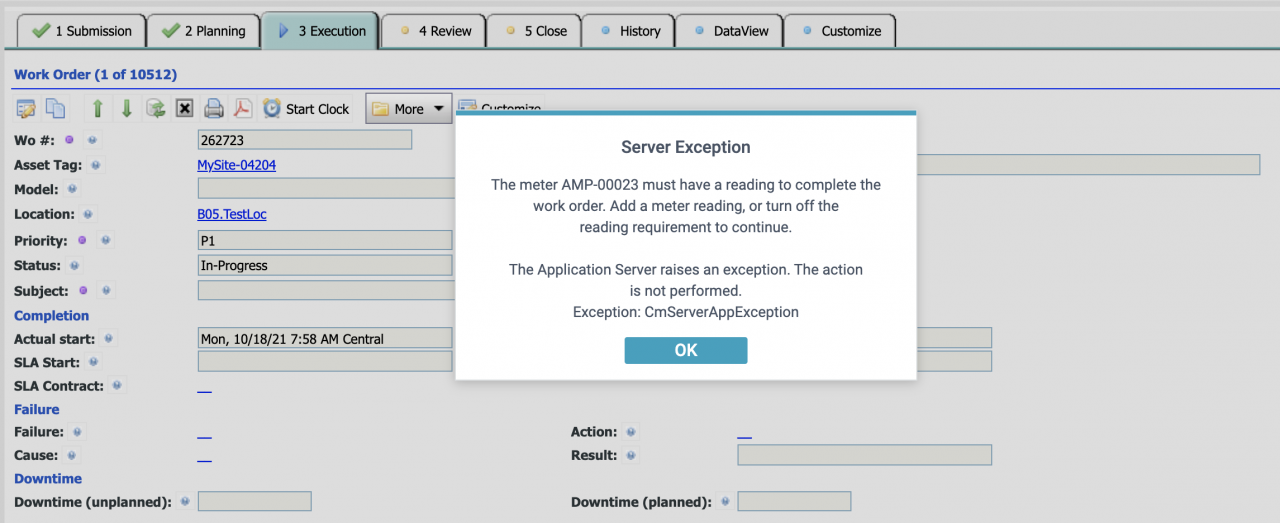Click Start Clock in the toolbar
Viewport: 1280px width, 523px height.
click(306, 108)
